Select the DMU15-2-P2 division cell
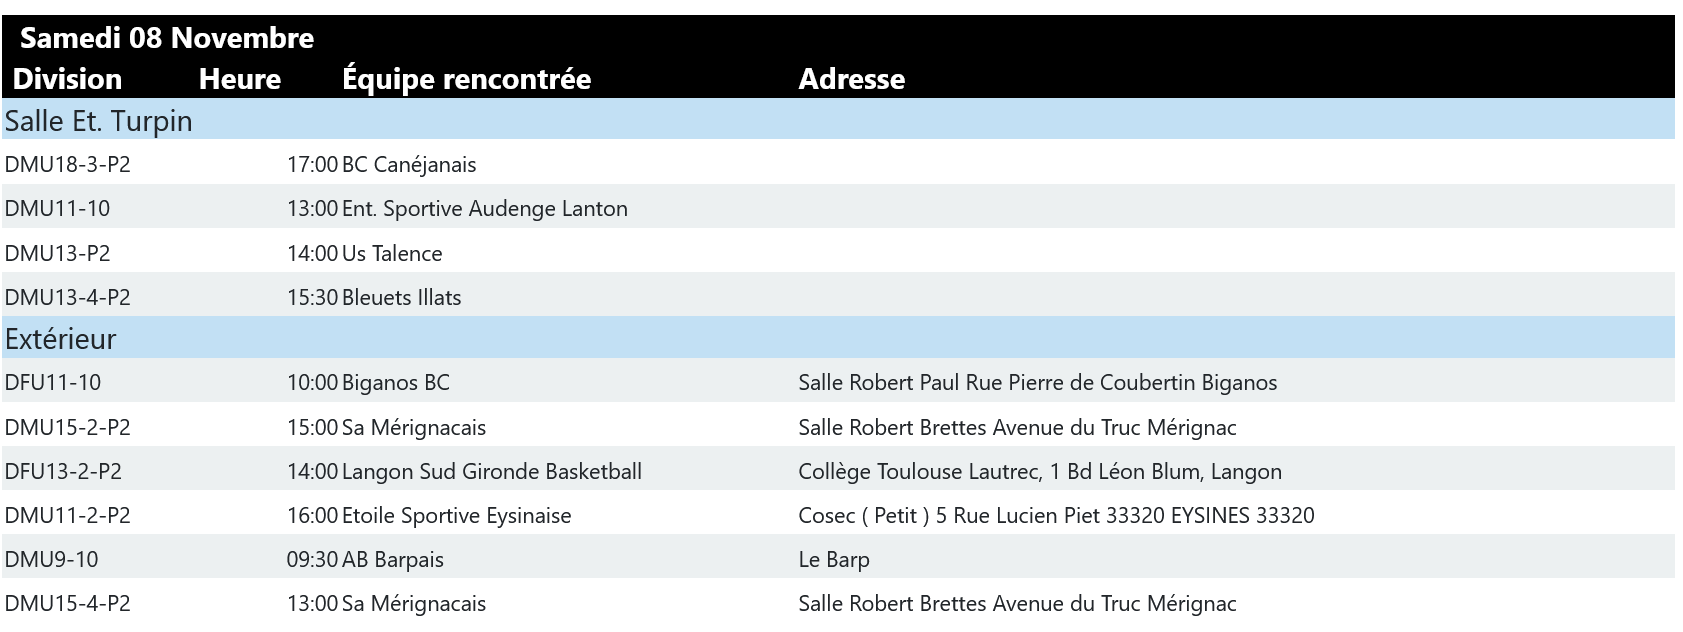Screen dimensions: 1683x632 click(x=67, y=428)
